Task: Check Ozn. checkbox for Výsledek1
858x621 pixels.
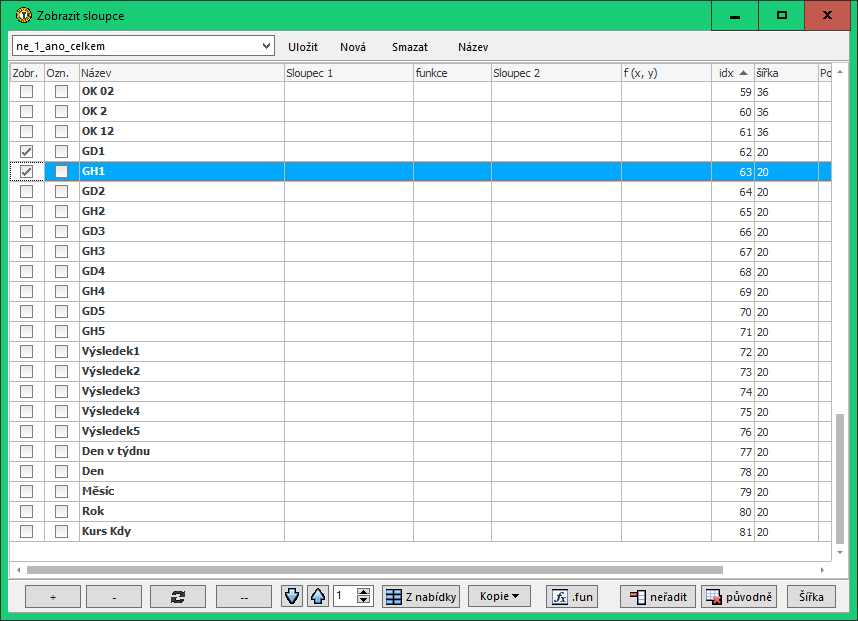Action: tap(61, 351)
